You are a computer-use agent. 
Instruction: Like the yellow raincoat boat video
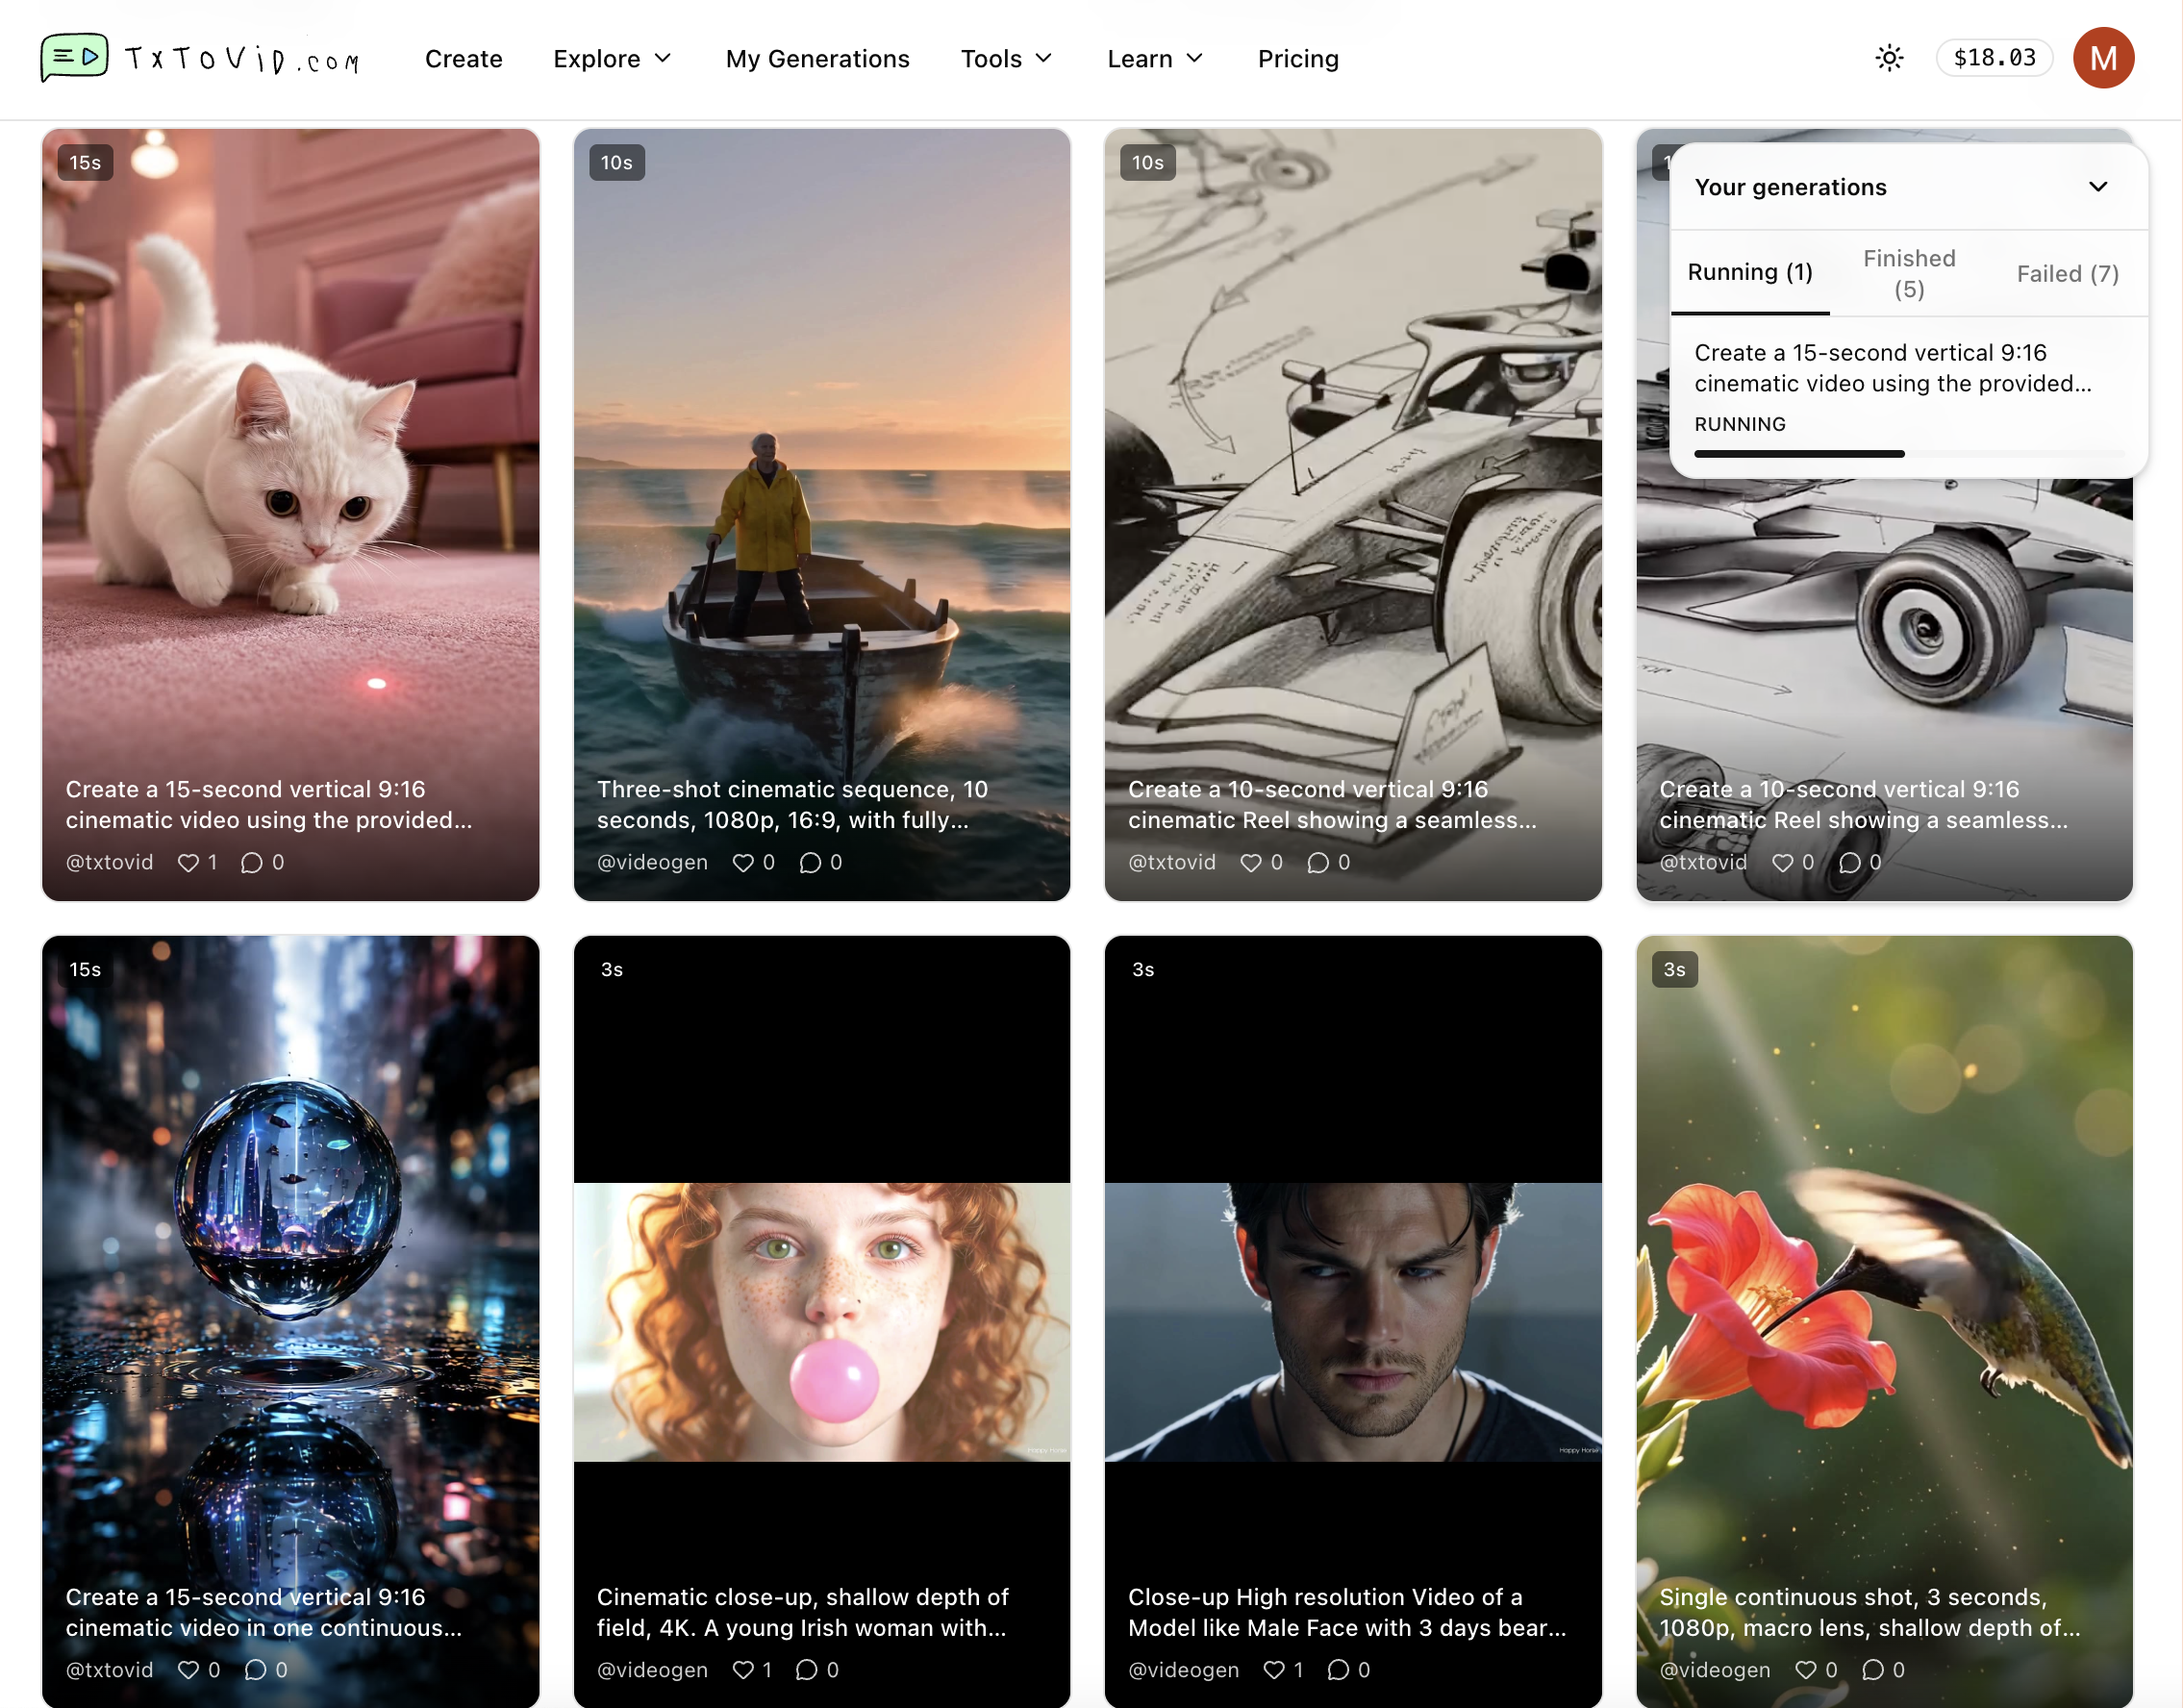(743, 862)
